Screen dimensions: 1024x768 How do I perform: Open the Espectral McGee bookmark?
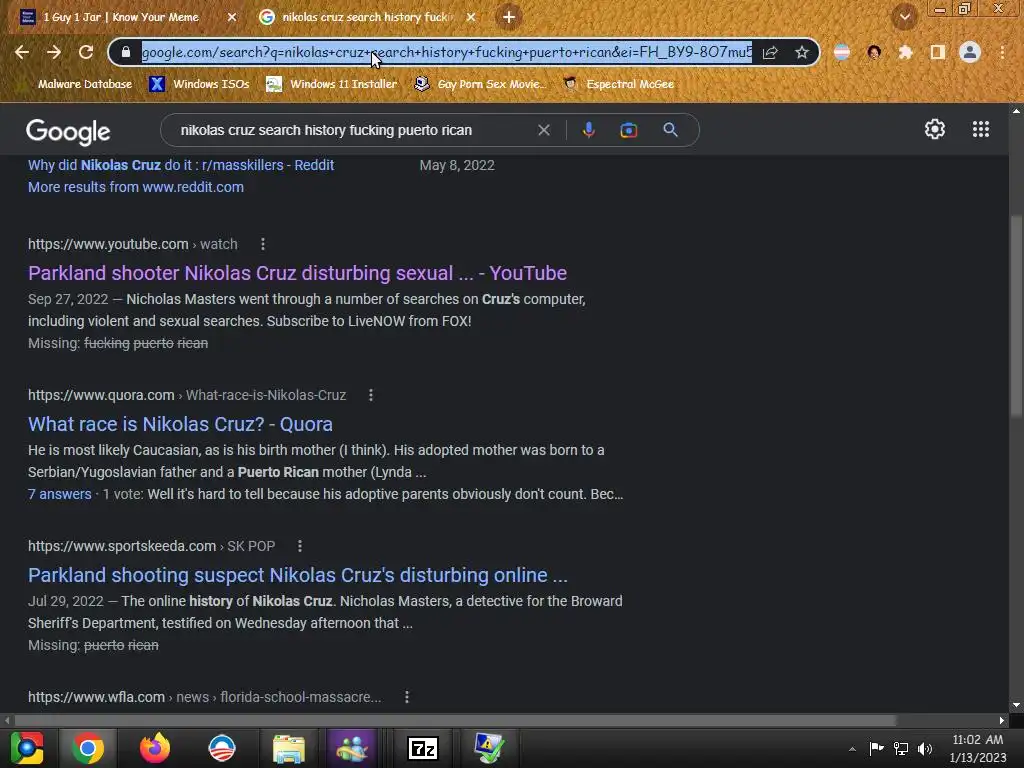click(x=619, y=84)
